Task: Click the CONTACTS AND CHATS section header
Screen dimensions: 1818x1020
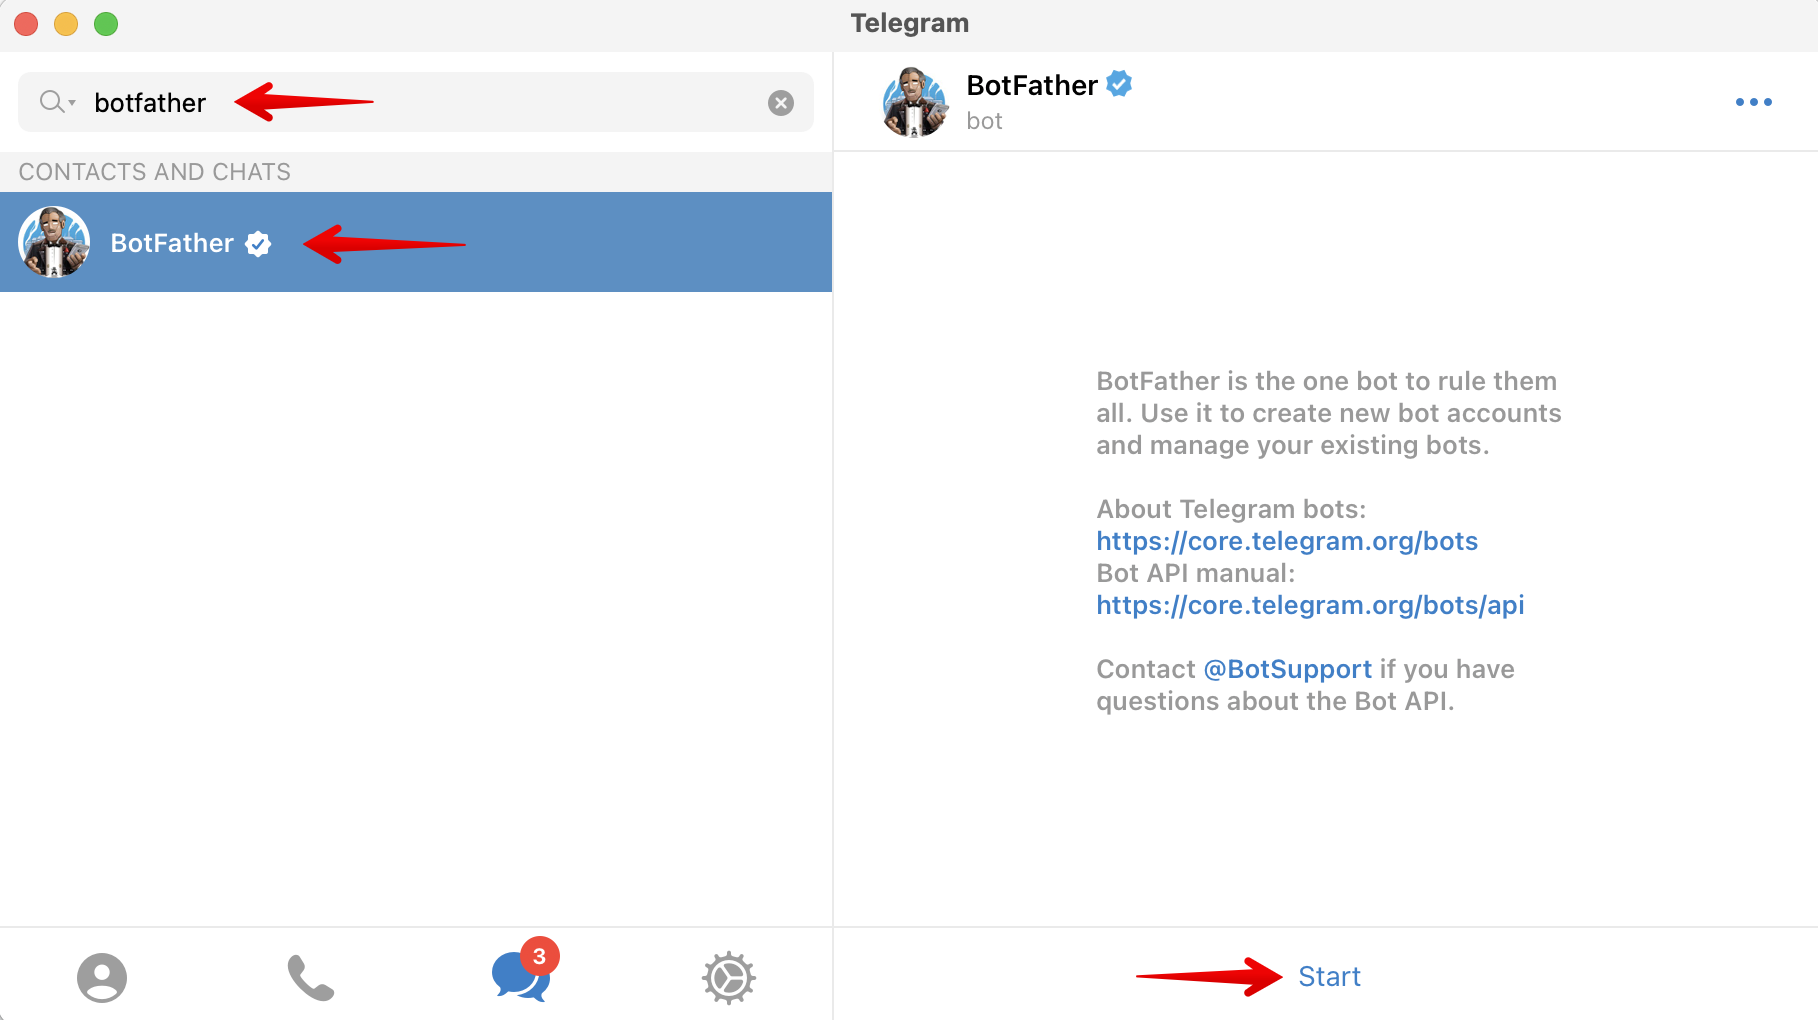Action: point(155,172)
